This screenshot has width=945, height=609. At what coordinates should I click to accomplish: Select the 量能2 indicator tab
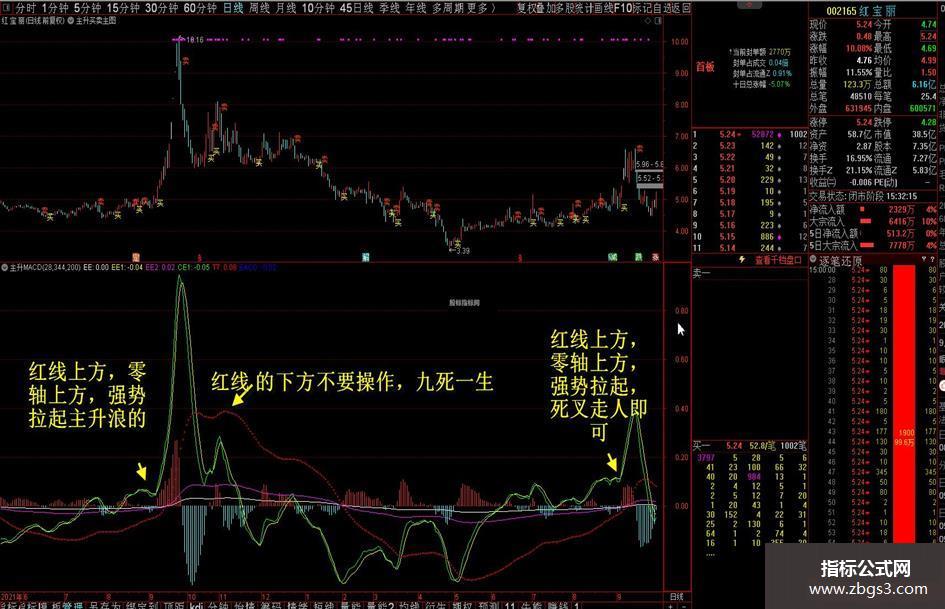click(x=380, y=605)
